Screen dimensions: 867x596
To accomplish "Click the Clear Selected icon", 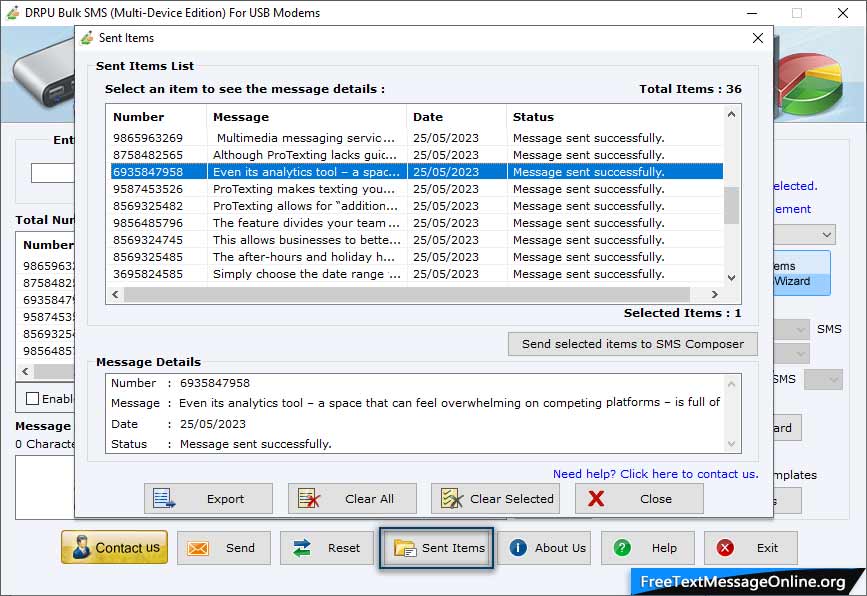I will click(452, 499).
